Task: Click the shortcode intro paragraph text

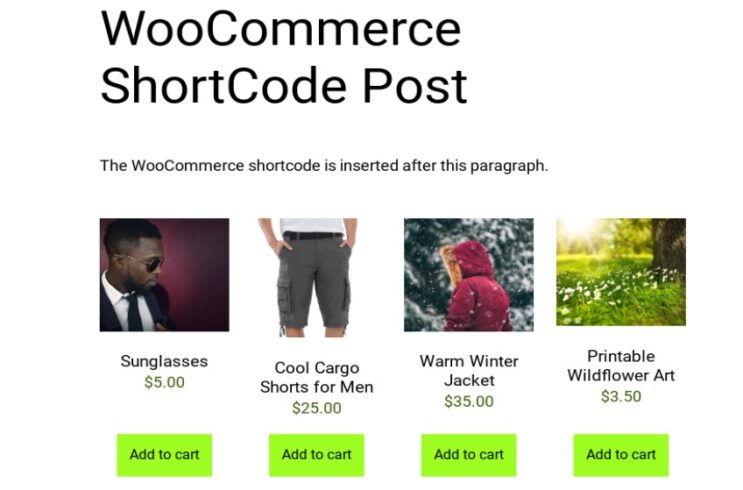Action: 324,165
